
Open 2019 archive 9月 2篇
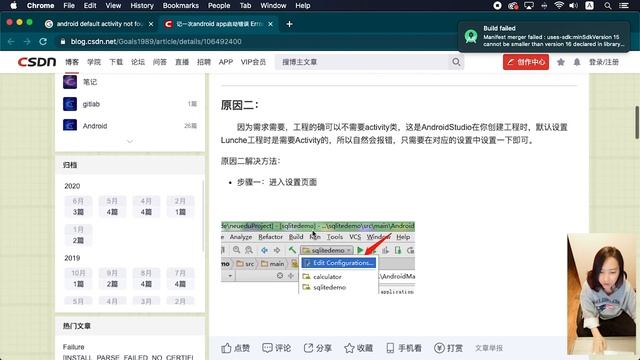click(x=112, y=278)
